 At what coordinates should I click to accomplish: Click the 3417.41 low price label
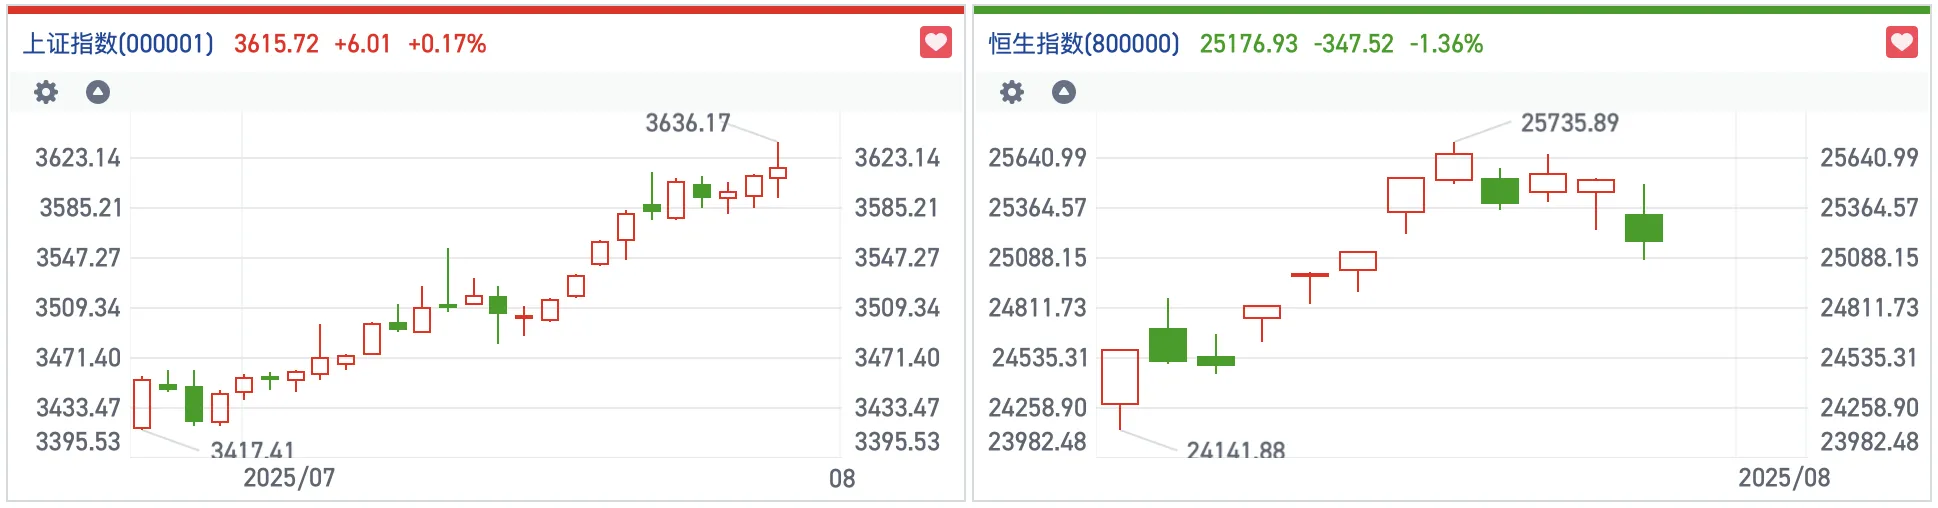point(252,451)
